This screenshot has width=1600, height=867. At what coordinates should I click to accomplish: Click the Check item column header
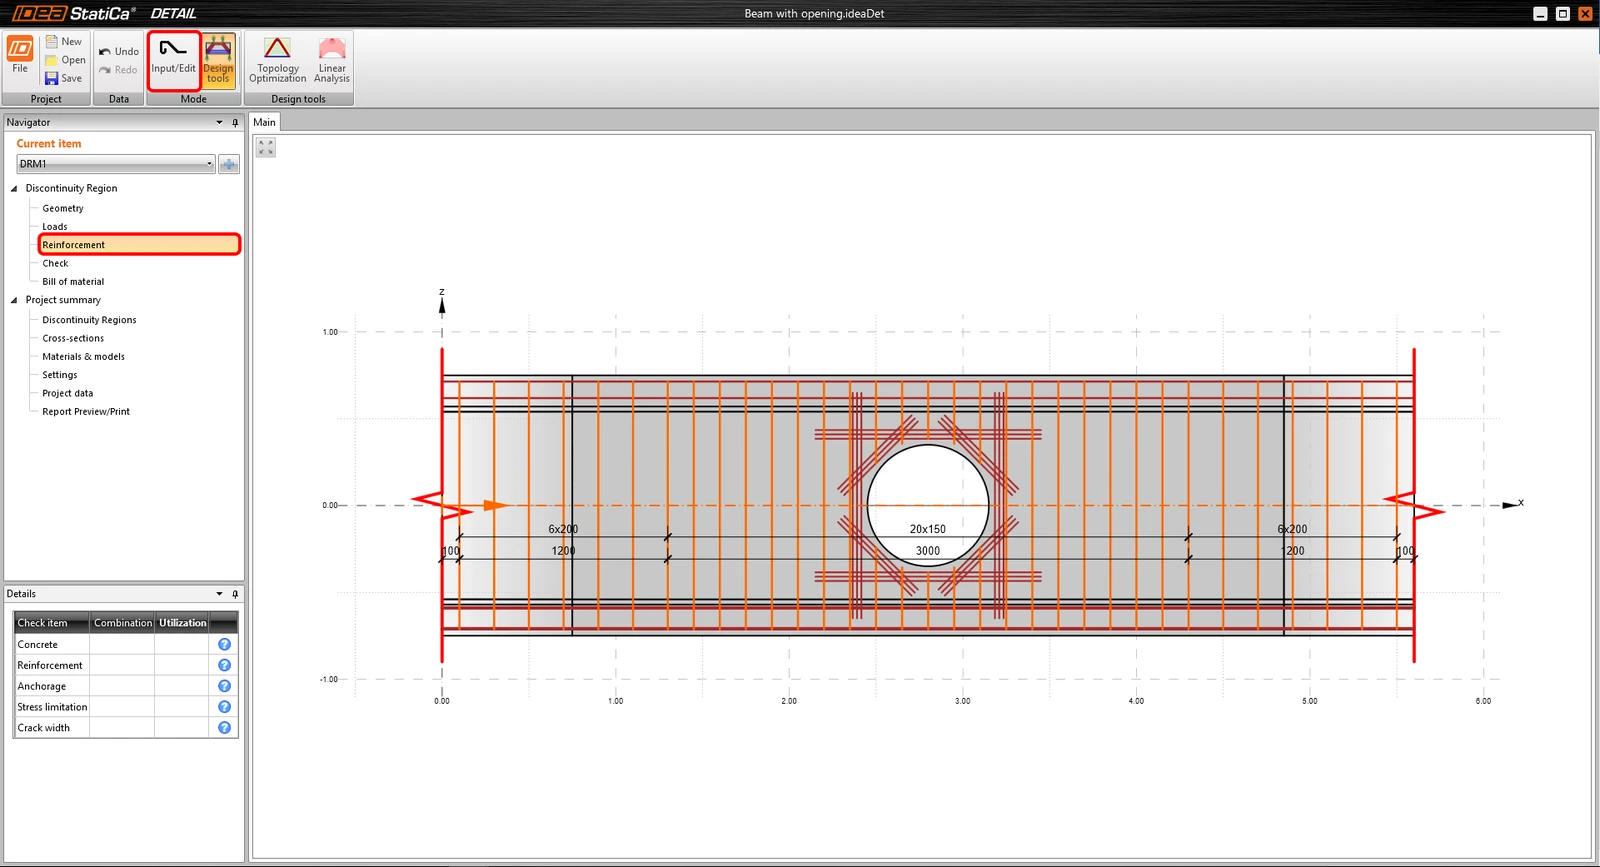pyautogui.click(x=52, y=623)
